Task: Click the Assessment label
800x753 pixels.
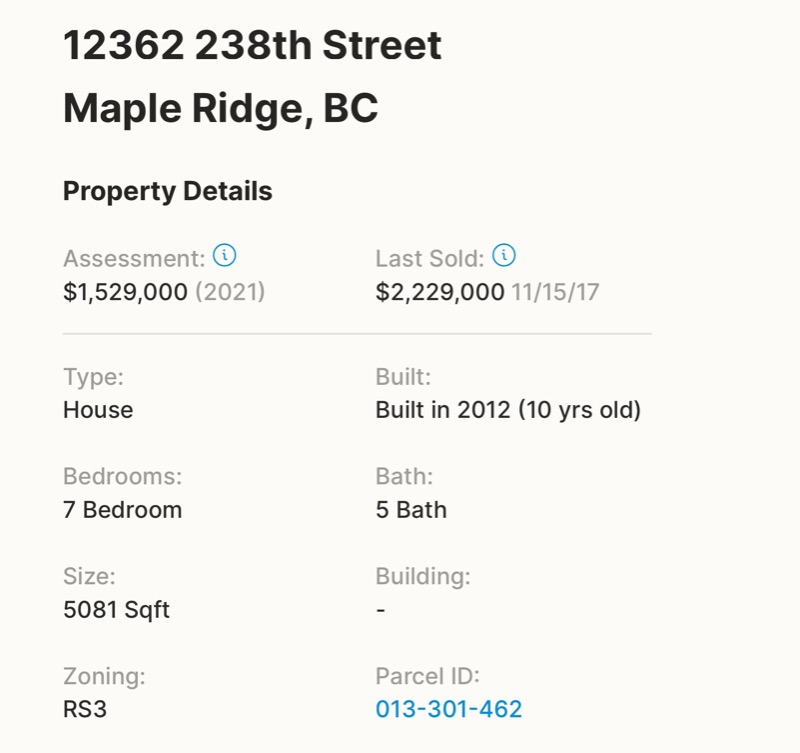Action: click(x=134, y=258)
